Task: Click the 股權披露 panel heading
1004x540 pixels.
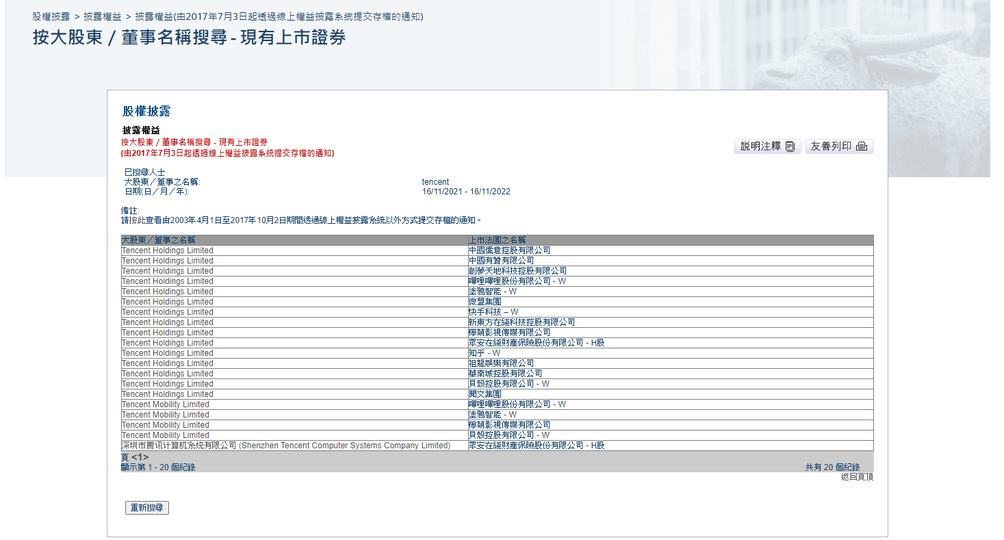Action: 147,111
